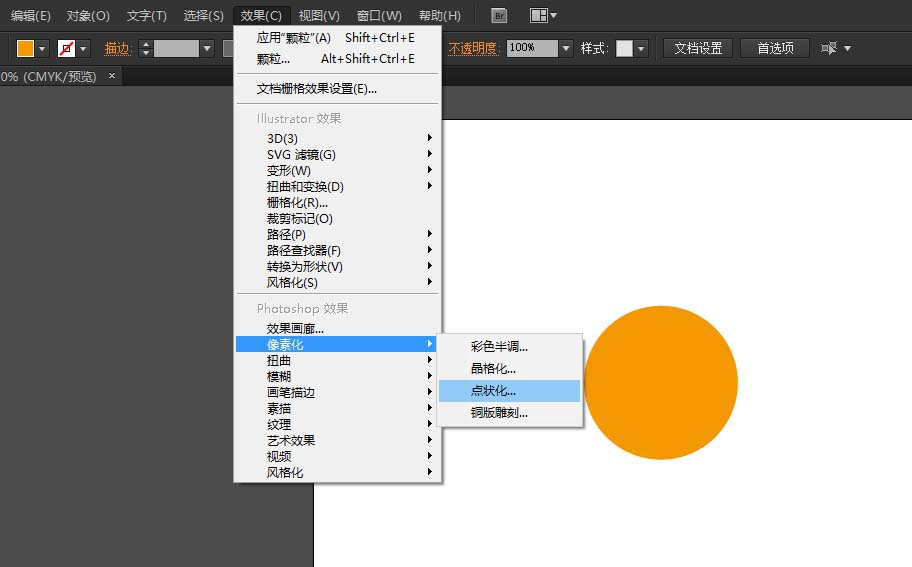Viewport: 912px width, 567px height.
Task: Choose 颗粒... menu entry
Action: tap(337, 59)
